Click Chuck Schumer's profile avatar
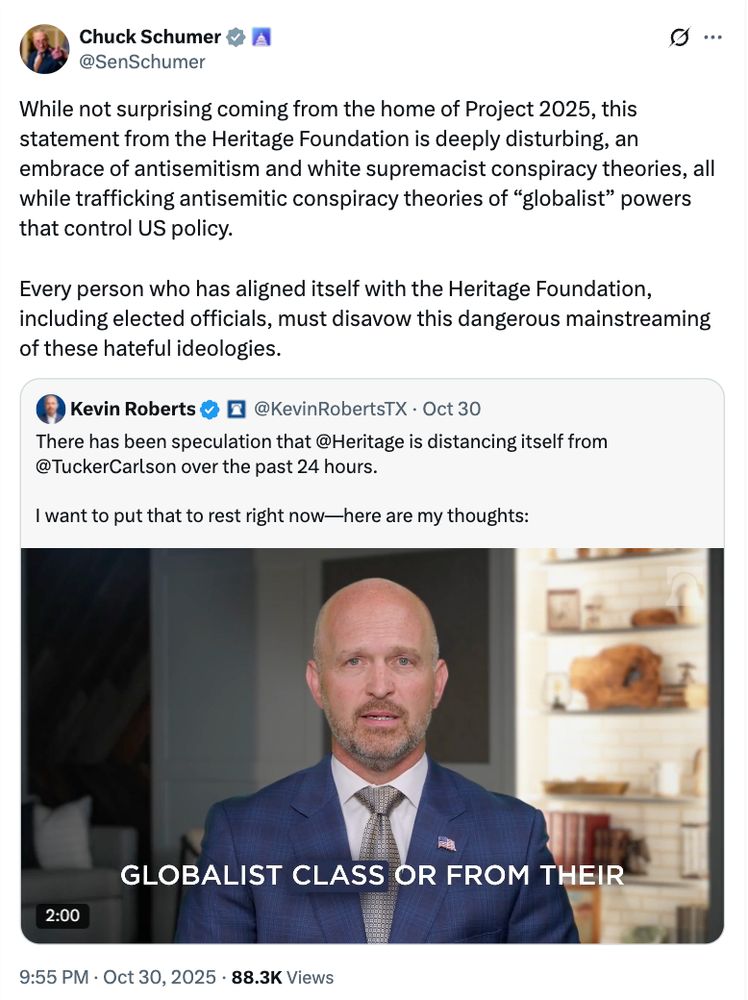The height and width of the screenshot is (1000, 748). click(x=44, y=48)
